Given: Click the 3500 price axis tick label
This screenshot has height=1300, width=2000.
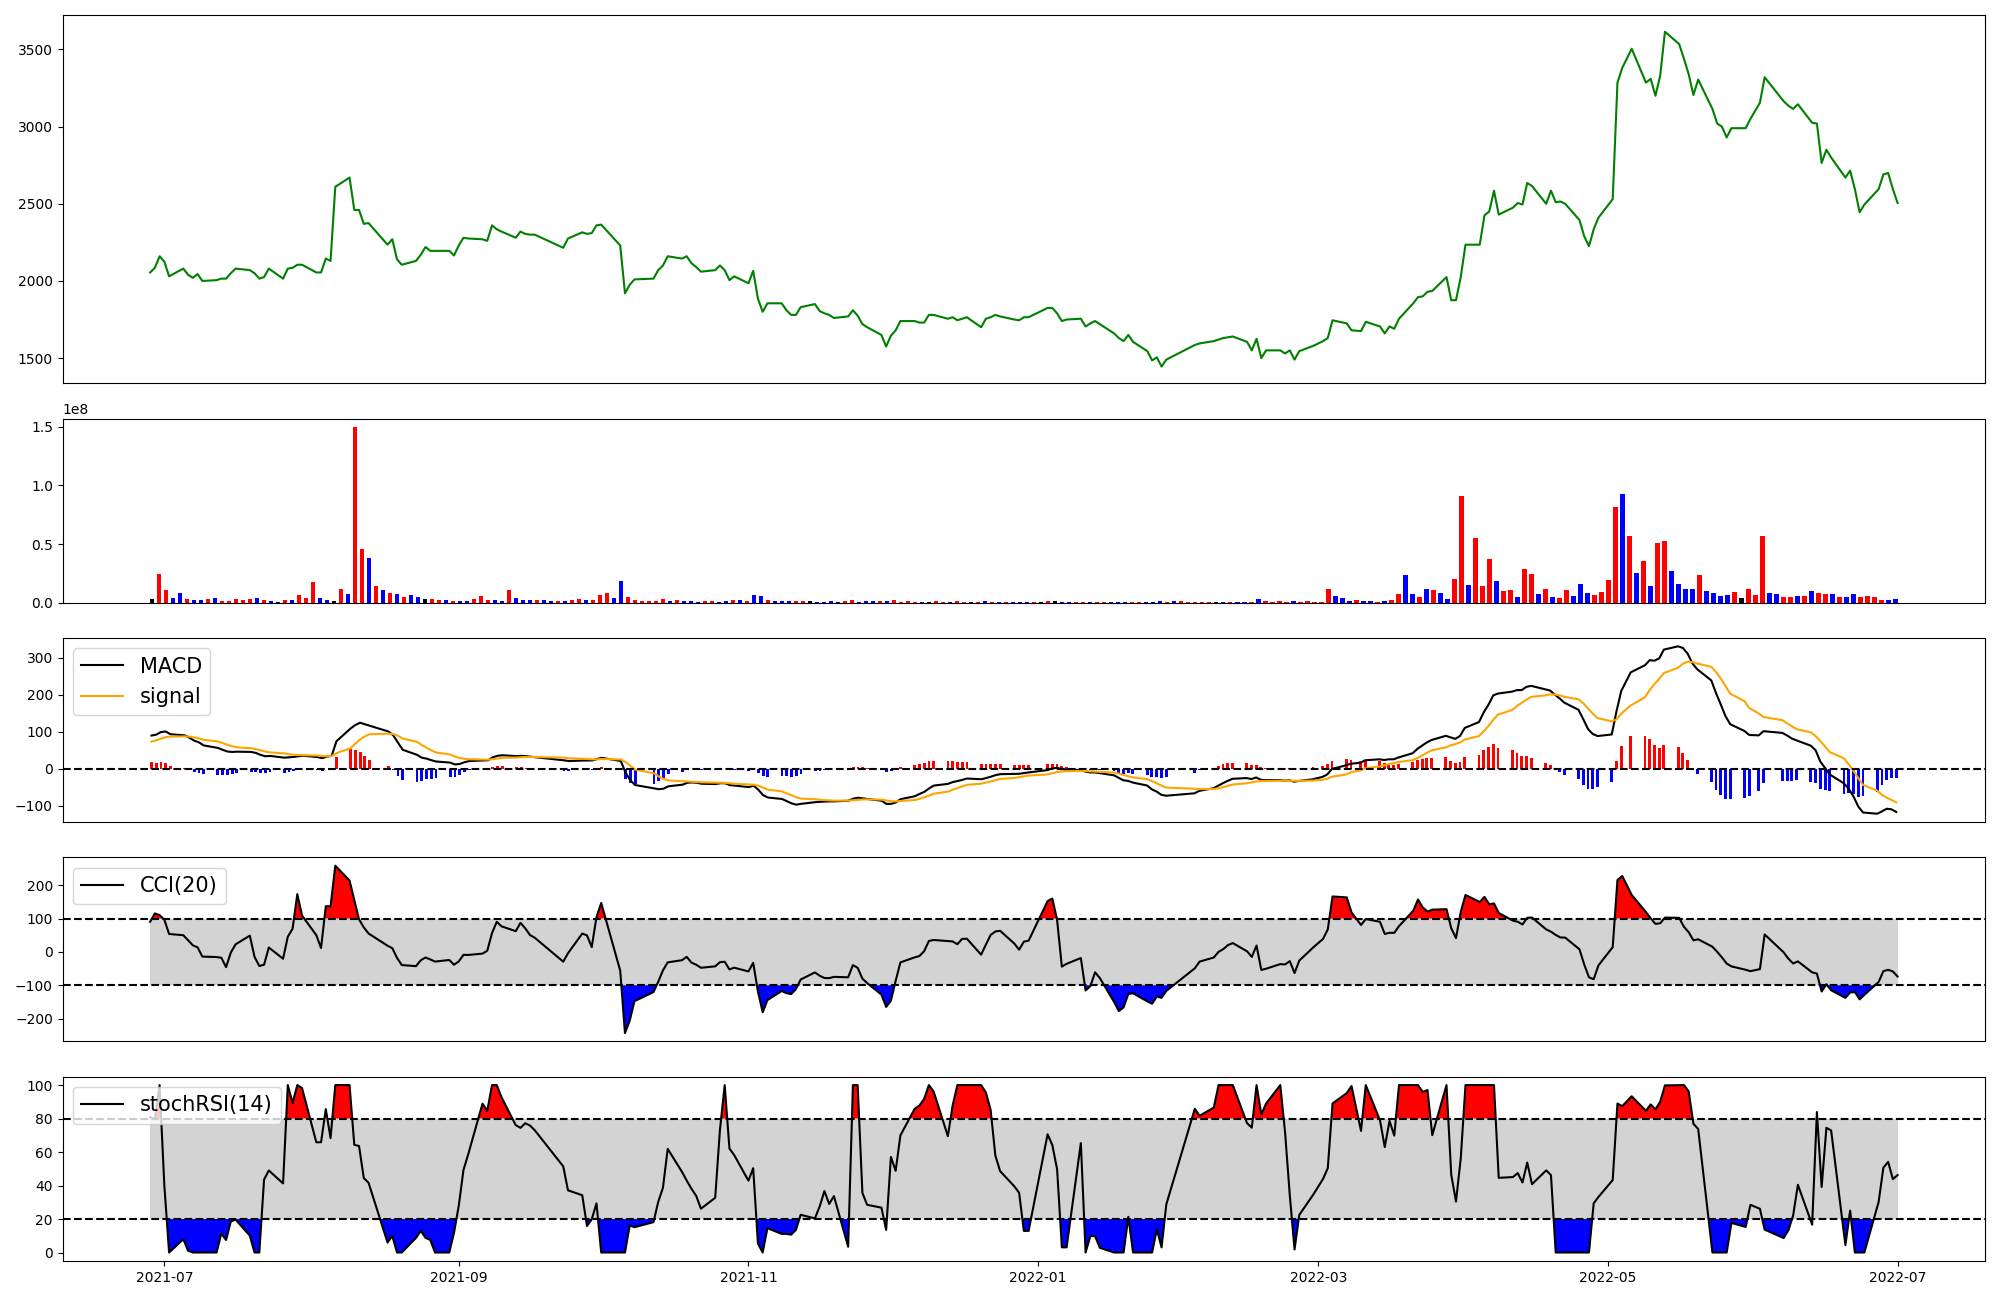Looking at the screenshot, I should 36,50.
